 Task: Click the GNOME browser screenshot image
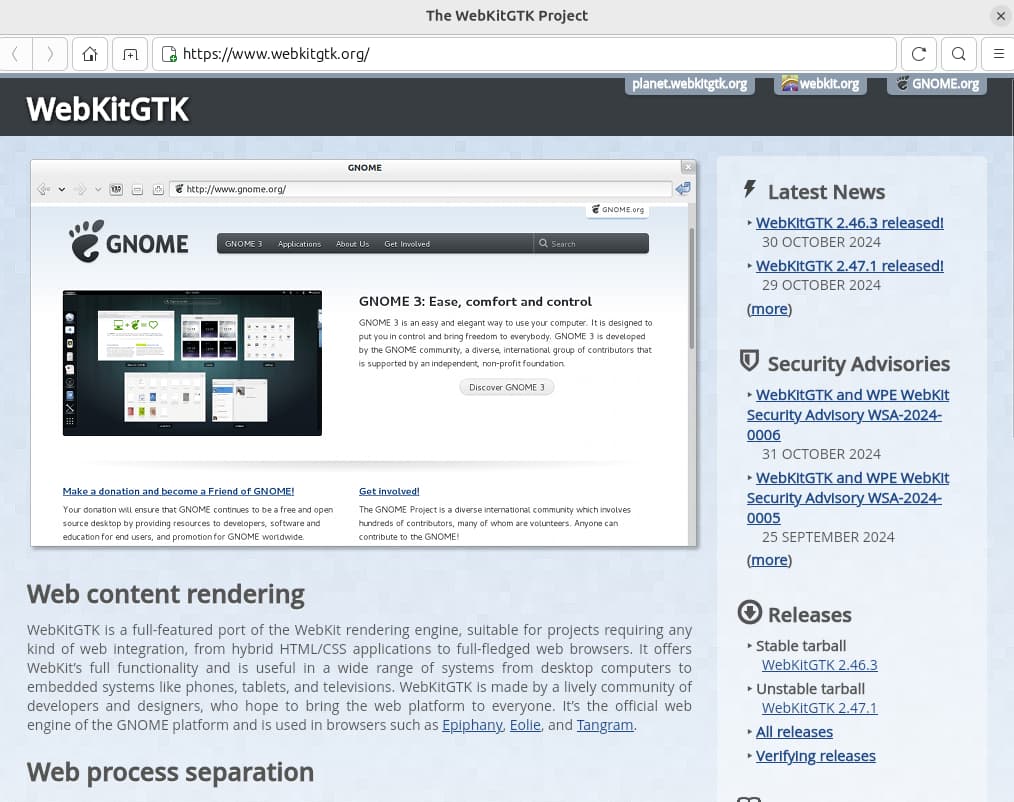[363, 353]
